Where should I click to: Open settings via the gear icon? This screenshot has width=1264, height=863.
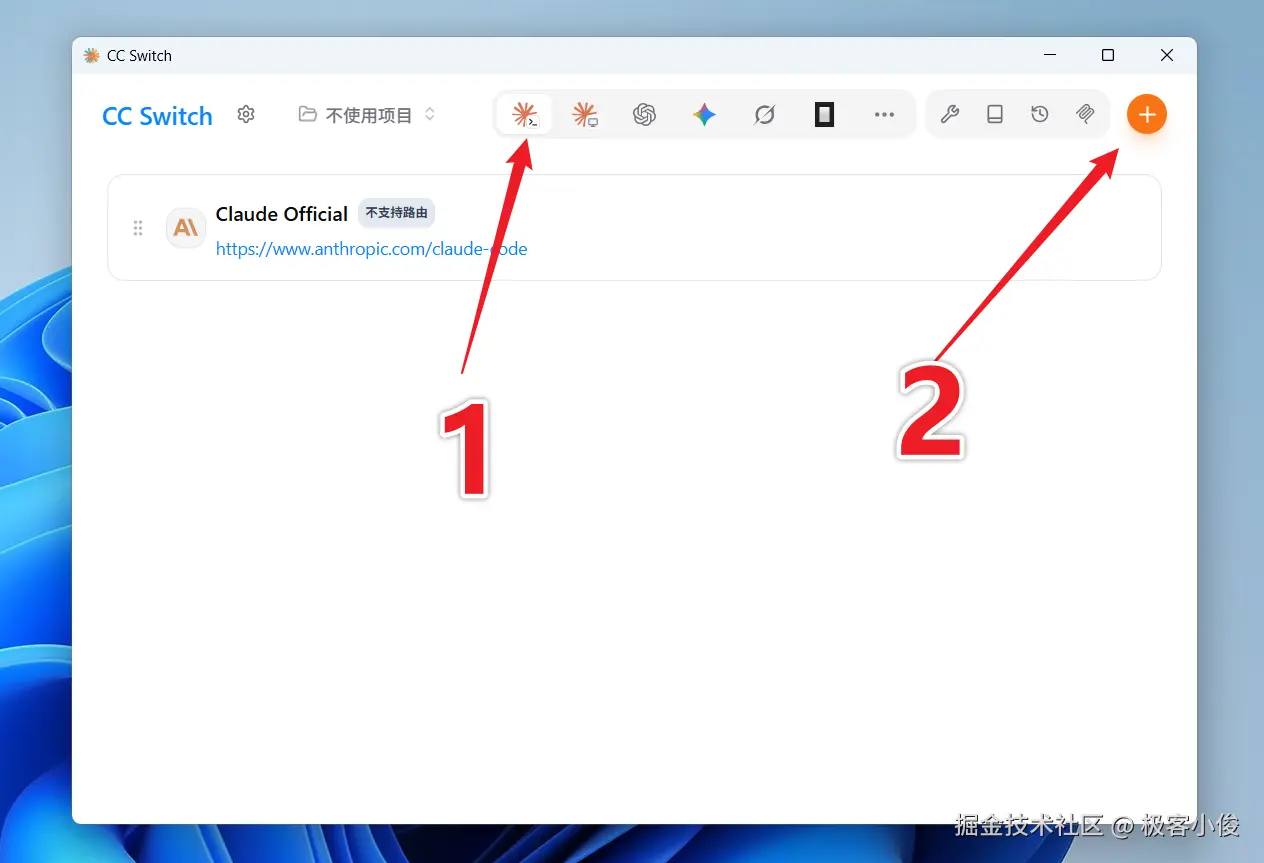point(246,115)
